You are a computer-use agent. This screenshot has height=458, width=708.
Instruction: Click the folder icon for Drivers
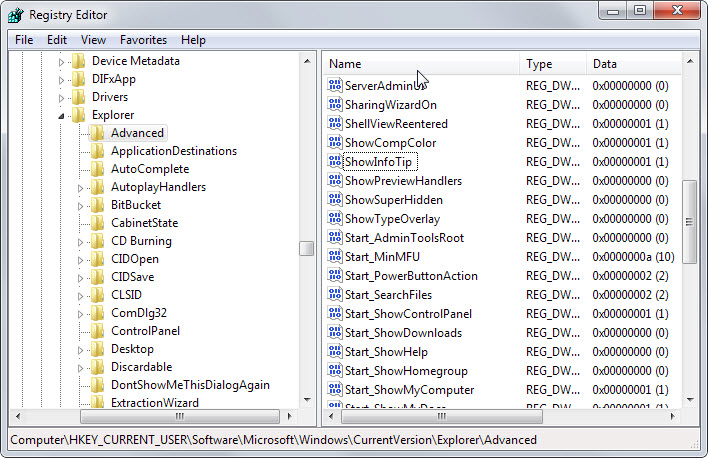coord(79,97)
